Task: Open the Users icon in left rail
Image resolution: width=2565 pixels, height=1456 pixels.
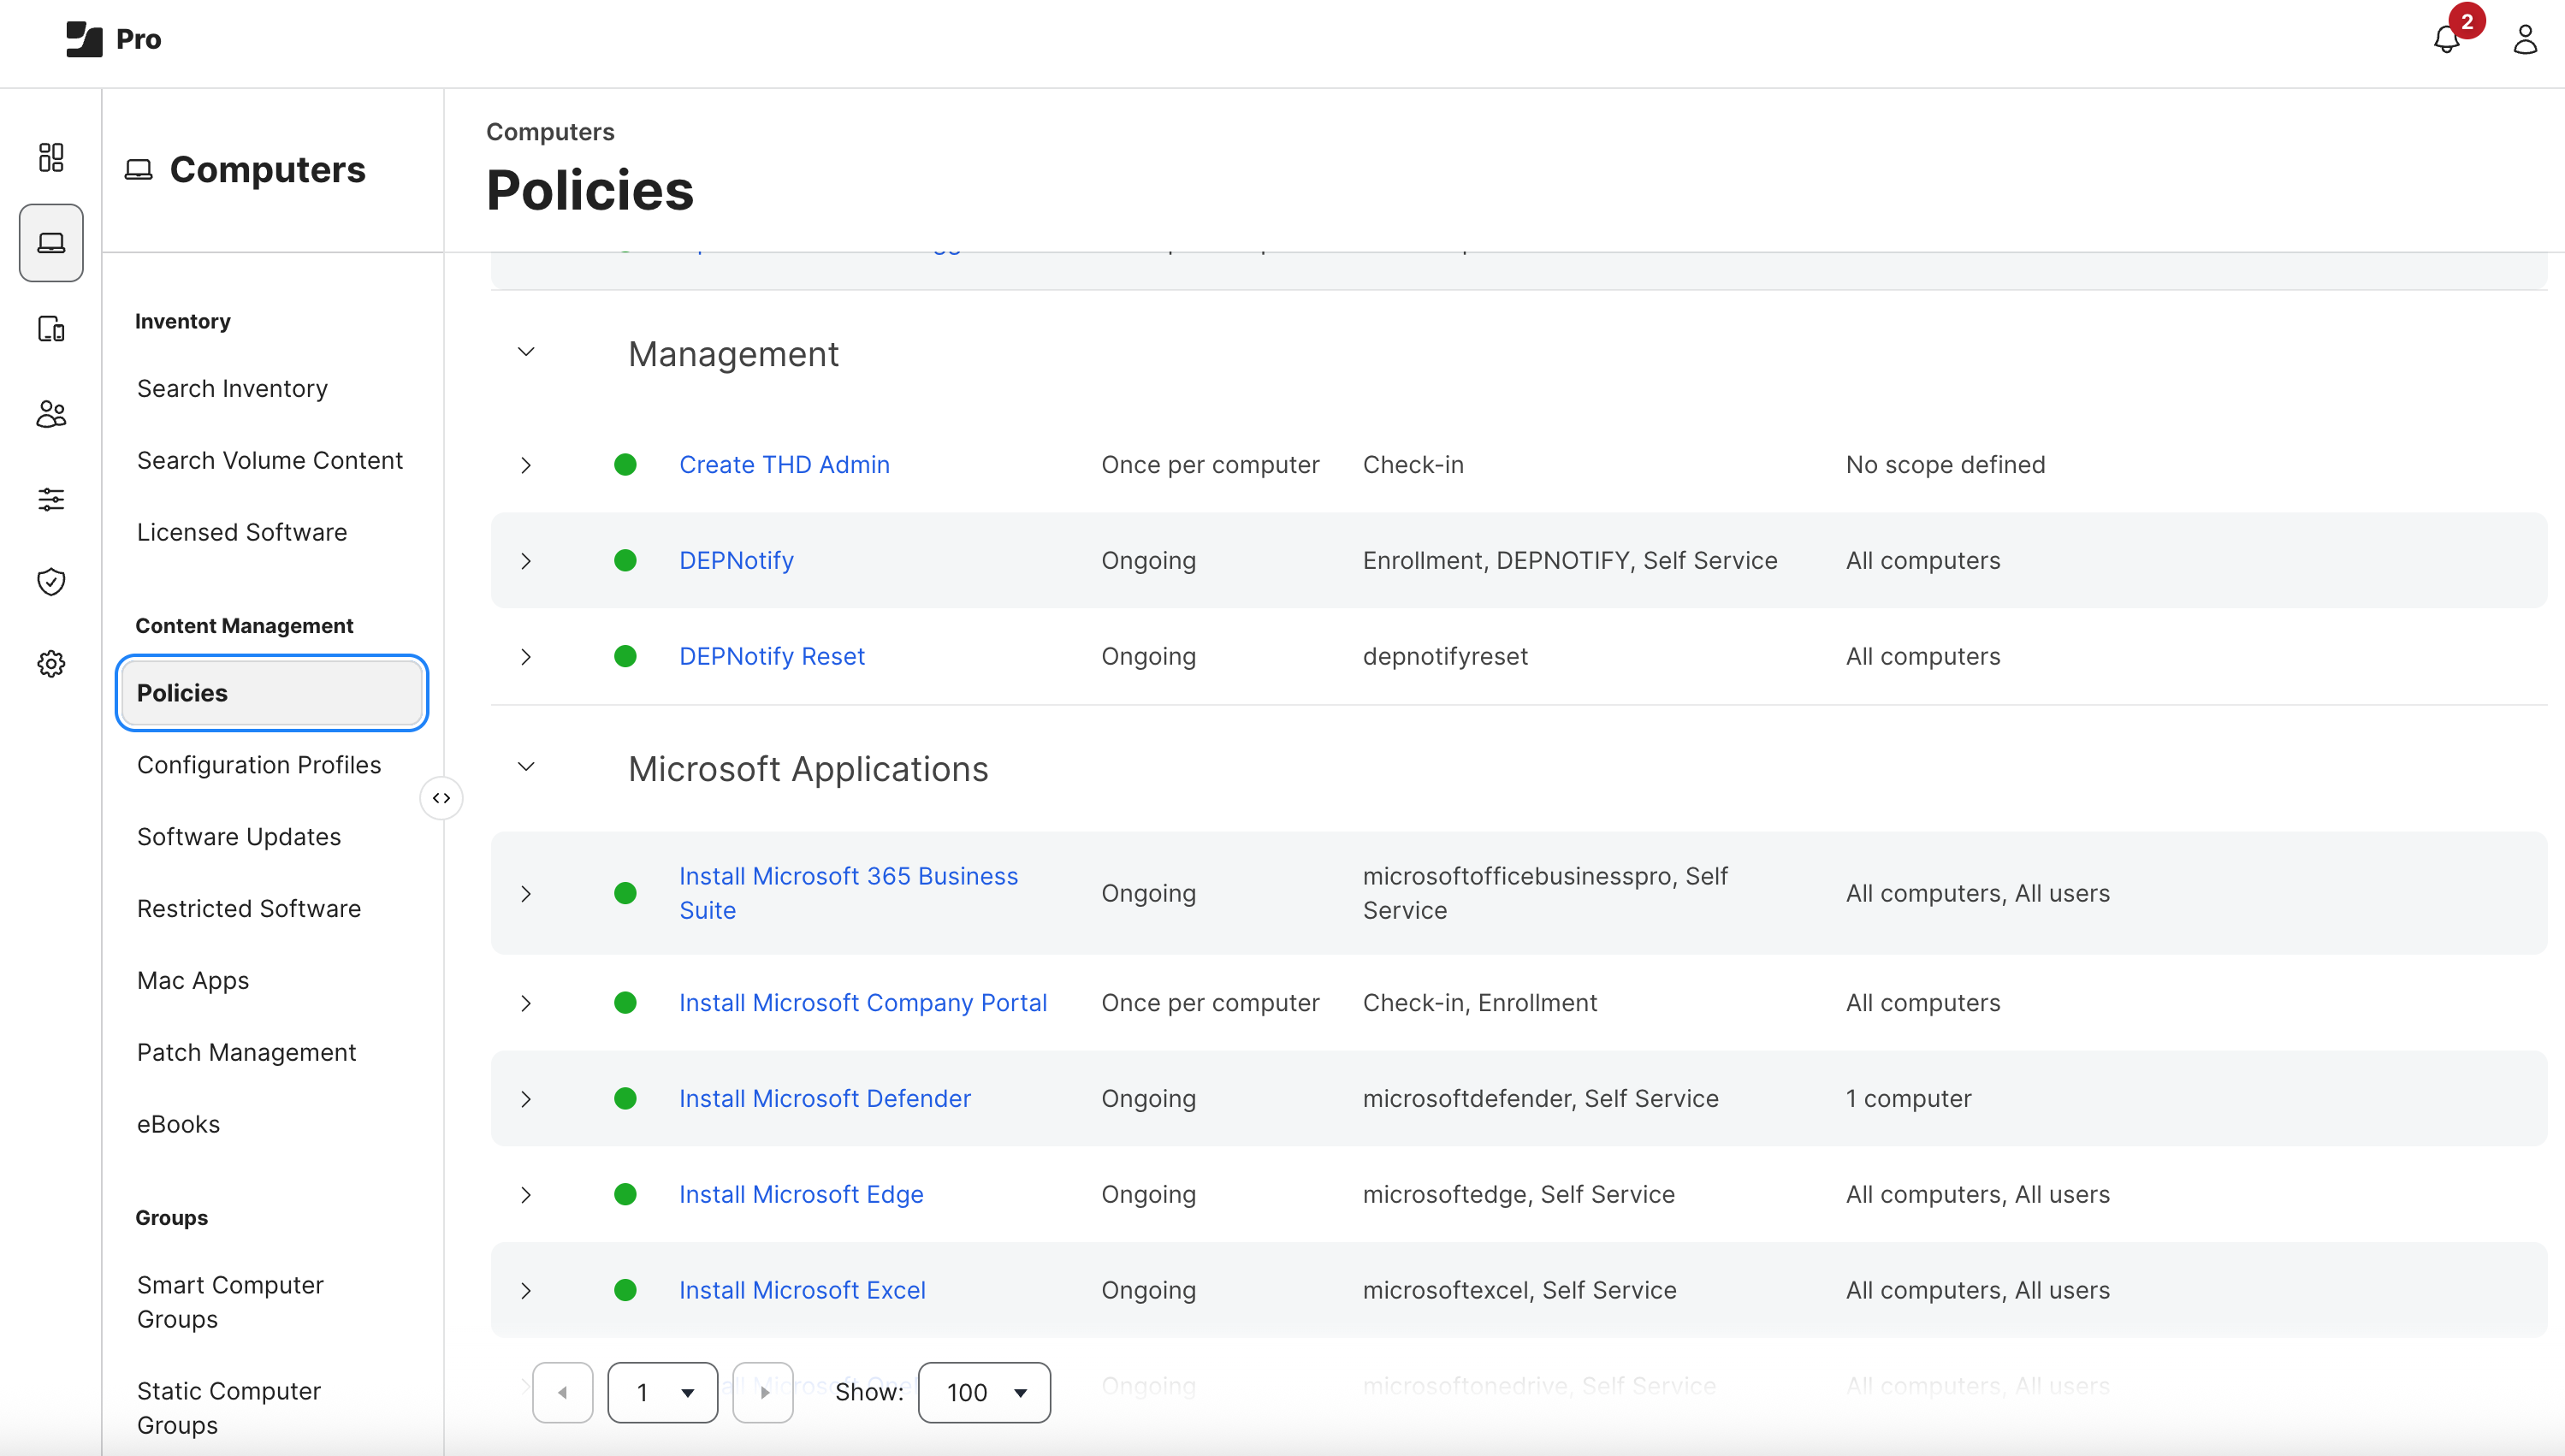Action: click(x=51, y=414)
